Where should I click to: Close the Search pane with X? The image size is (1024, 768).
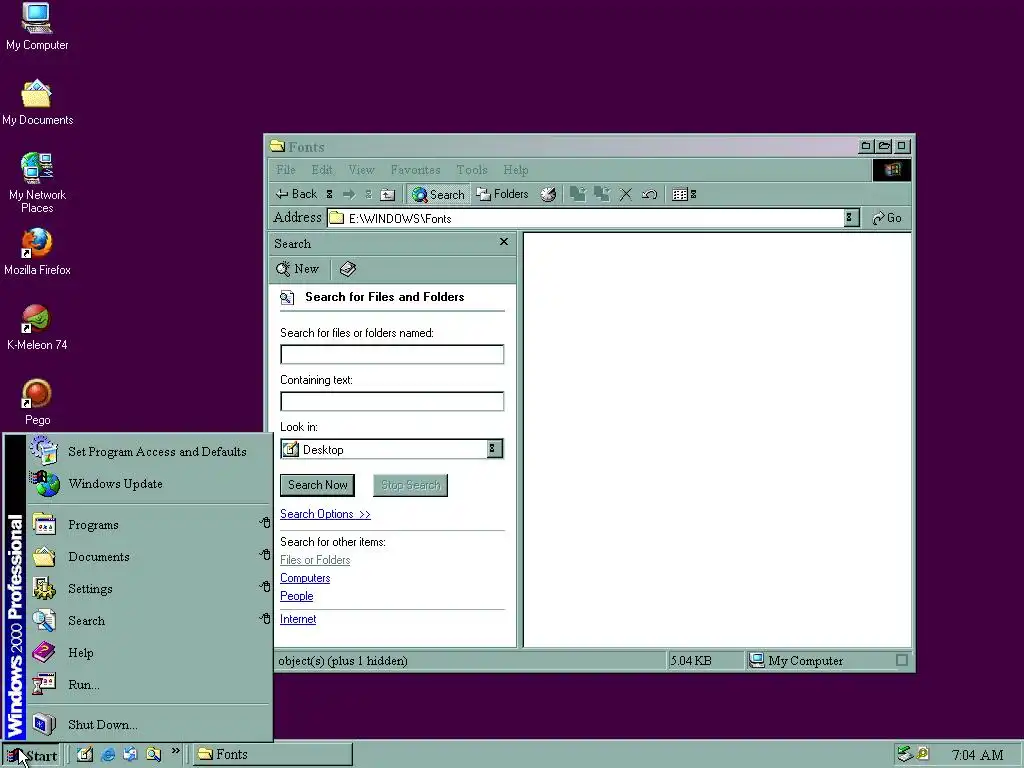[x=504, y=242]
